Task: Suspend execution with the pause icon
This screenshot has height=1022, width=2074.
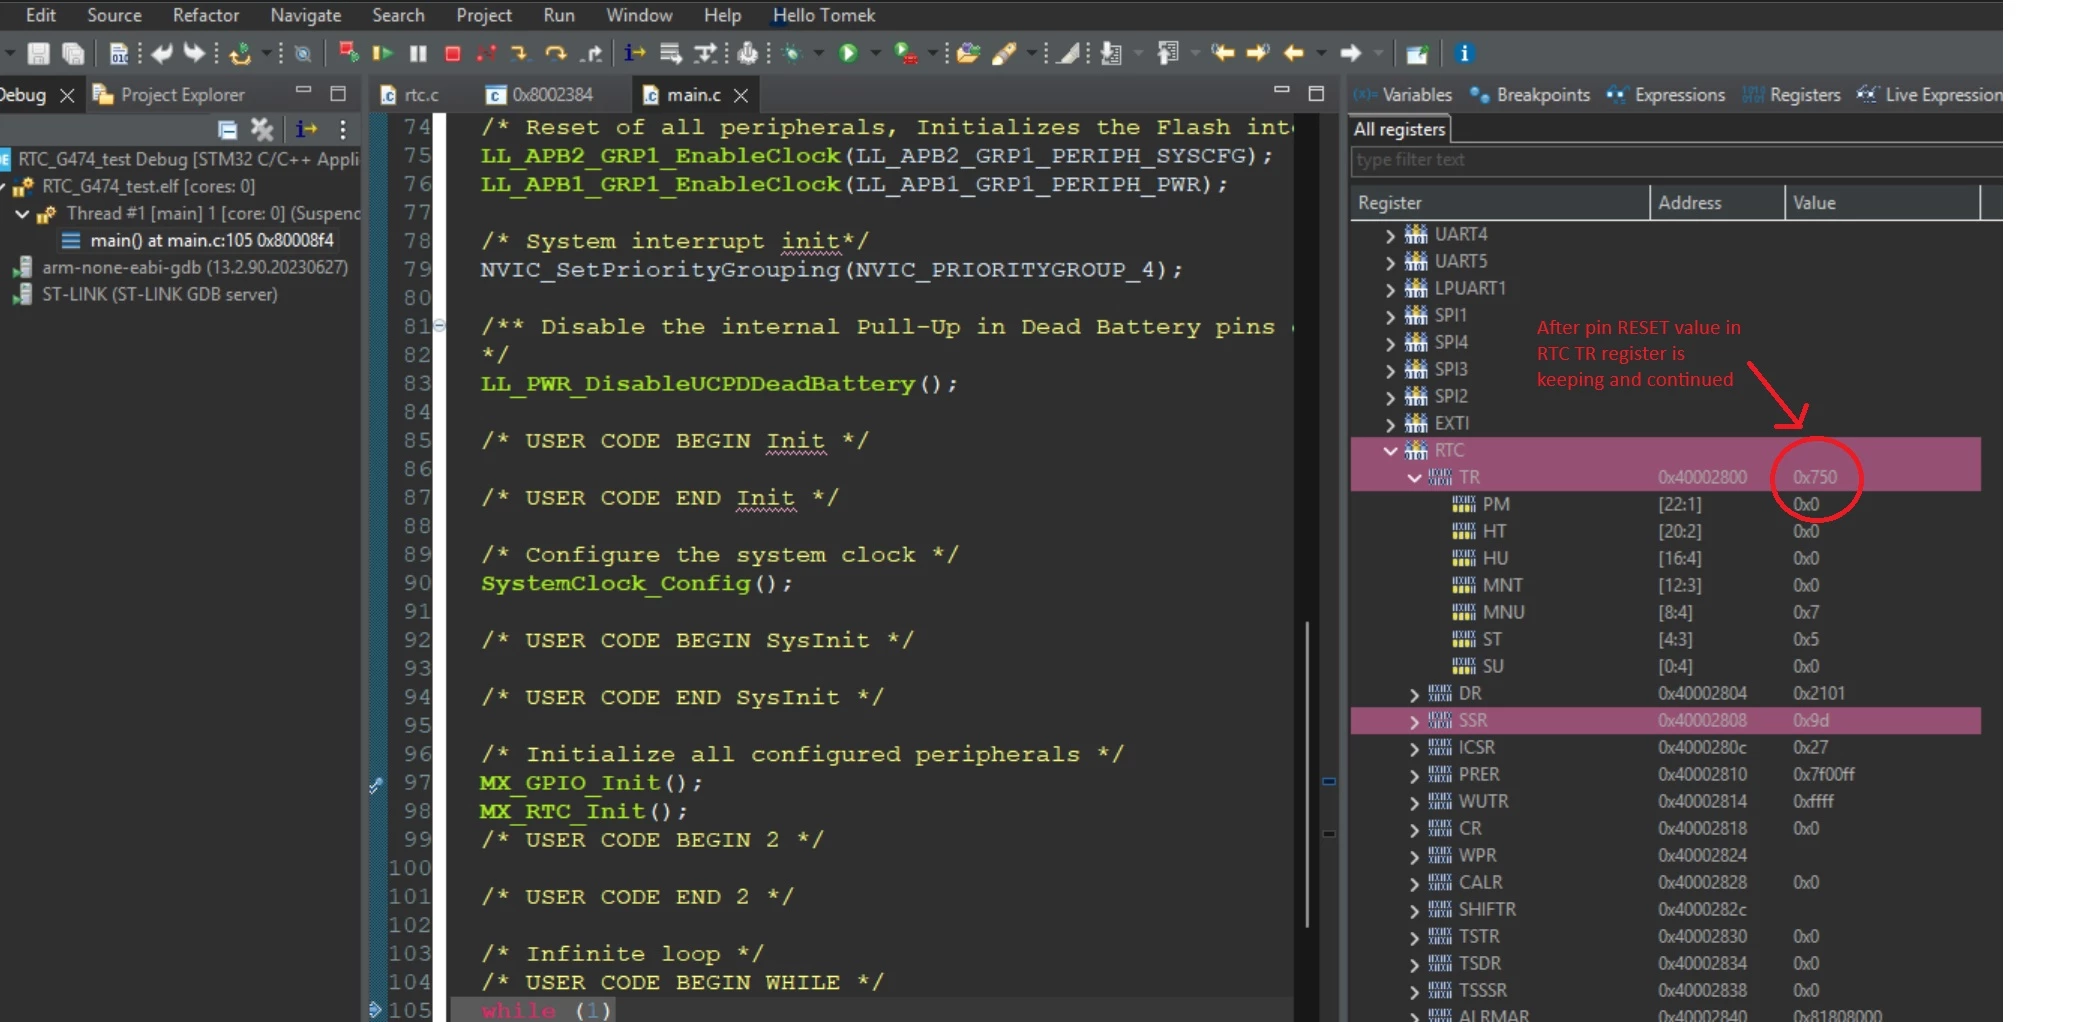Action: (x=418, y=53)
